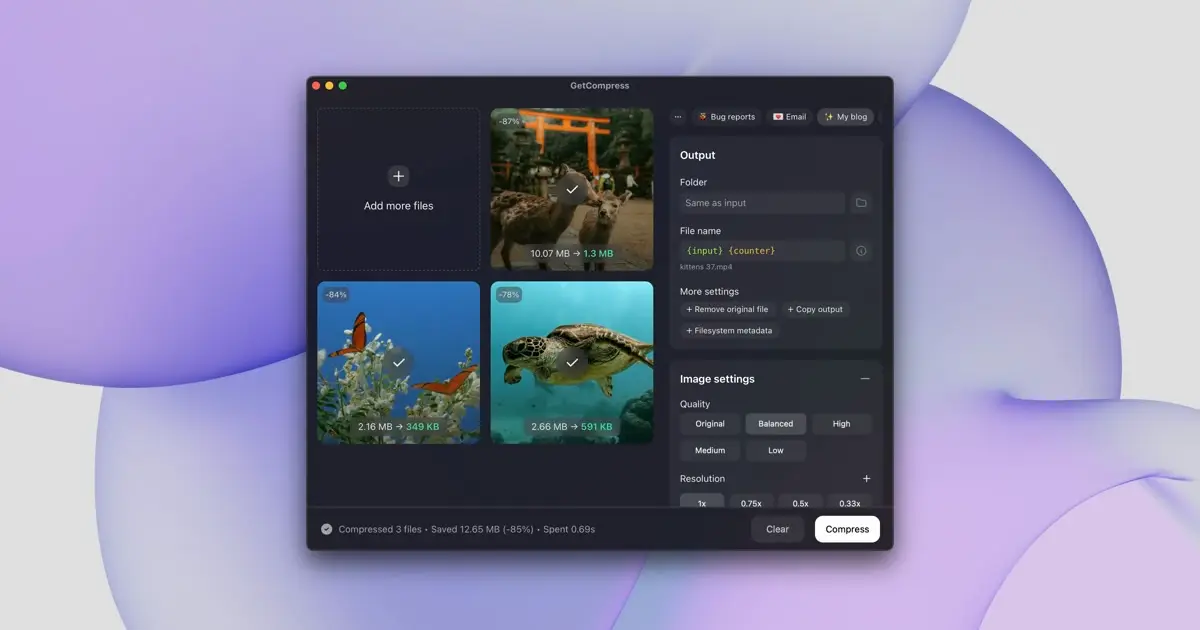Open the Email link
Screen dimensions: 1200x630
pyautogui.click(x=789, y=117)
